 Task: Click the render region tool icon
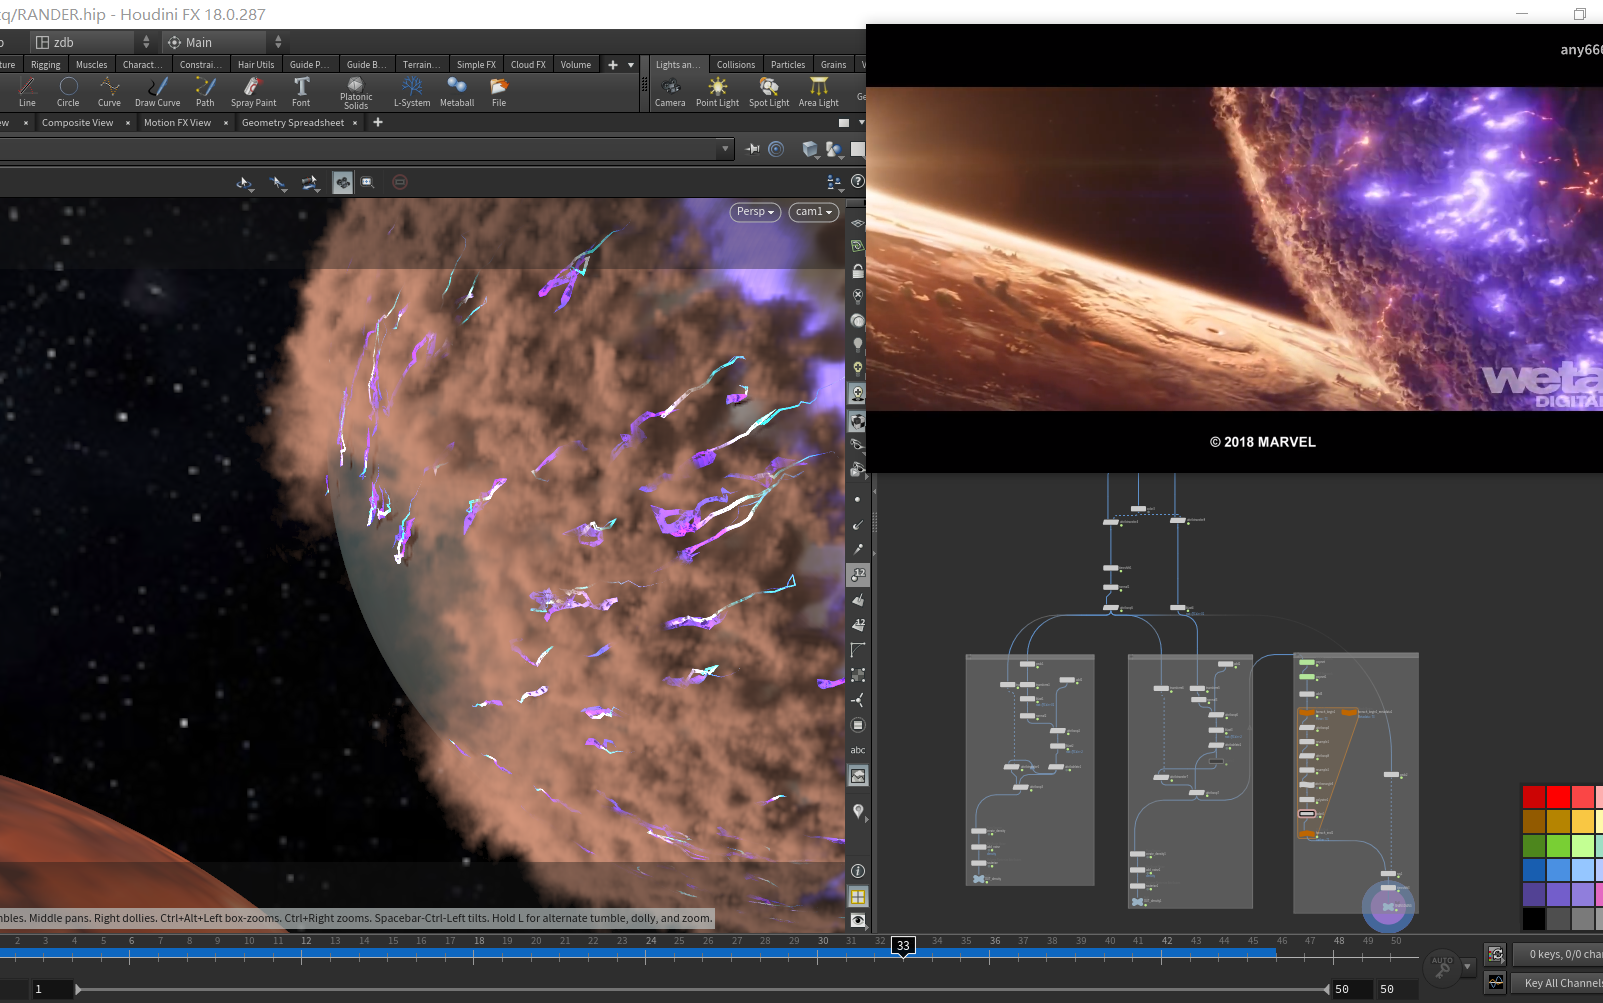pos(367,182)
